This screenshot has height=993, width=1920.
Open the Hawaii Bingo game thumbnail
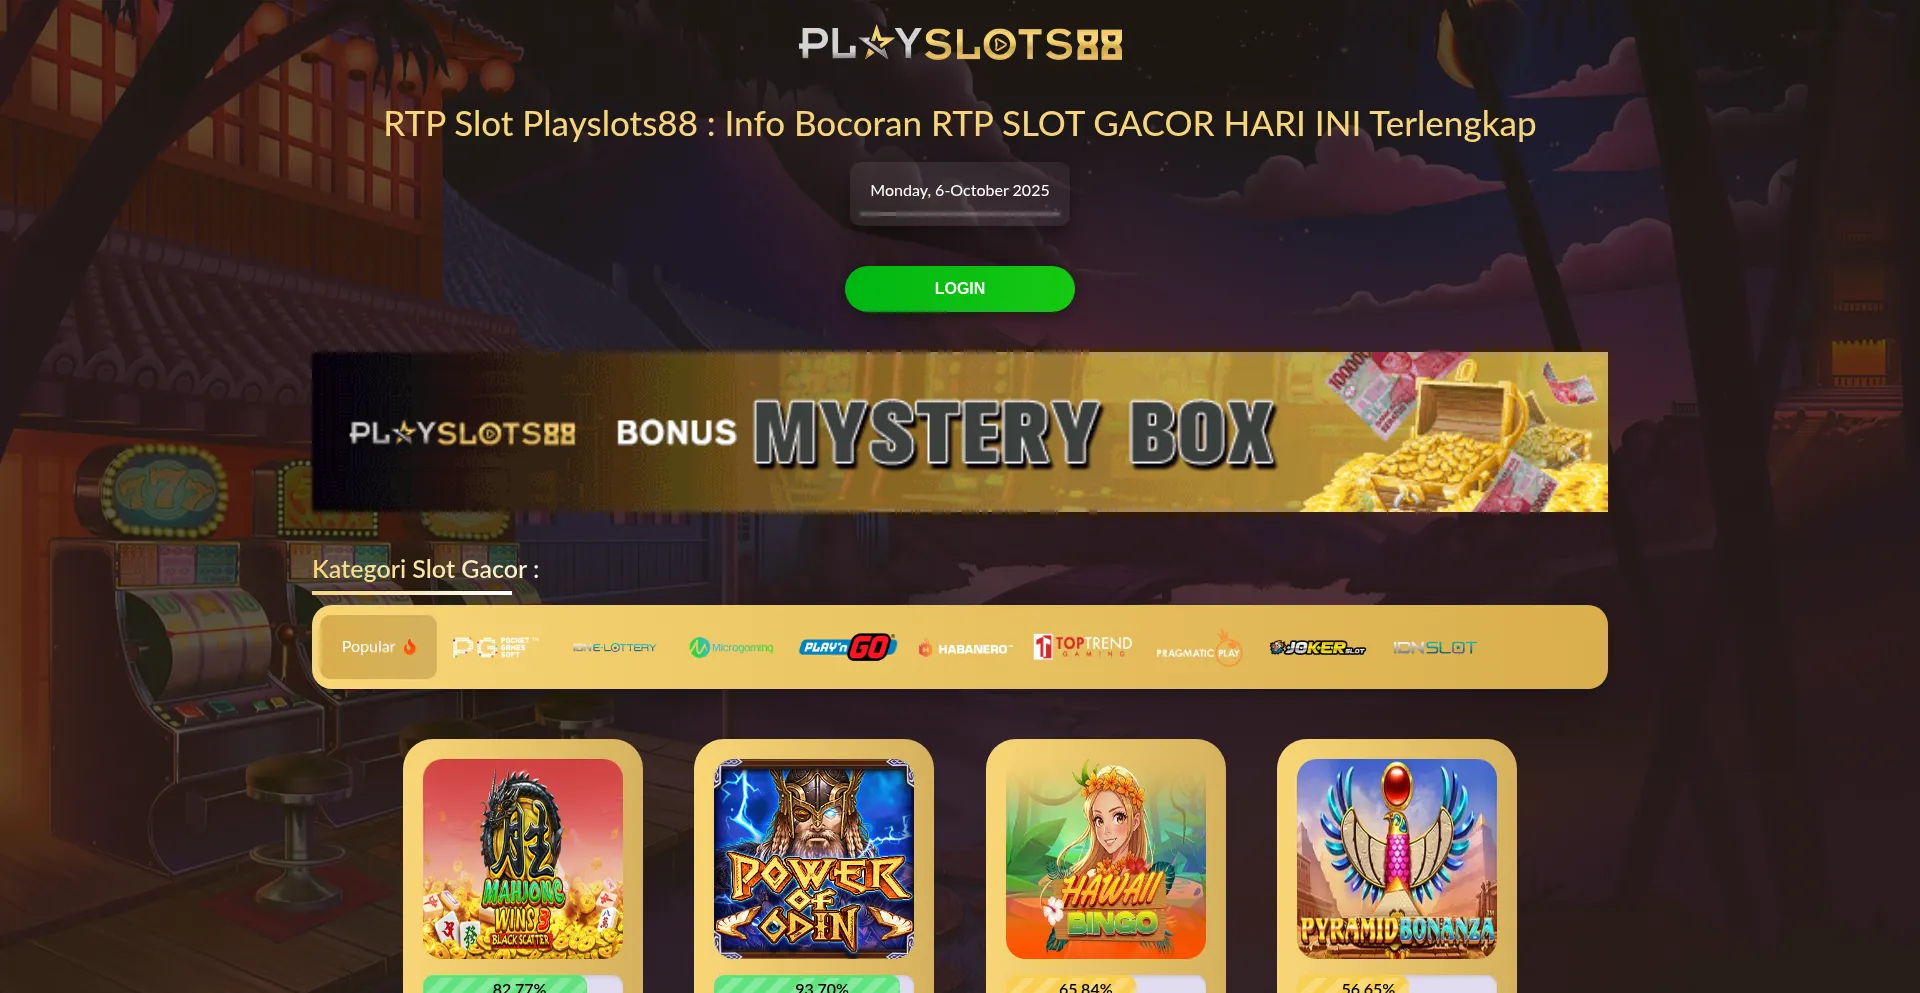pos(1106,859)
